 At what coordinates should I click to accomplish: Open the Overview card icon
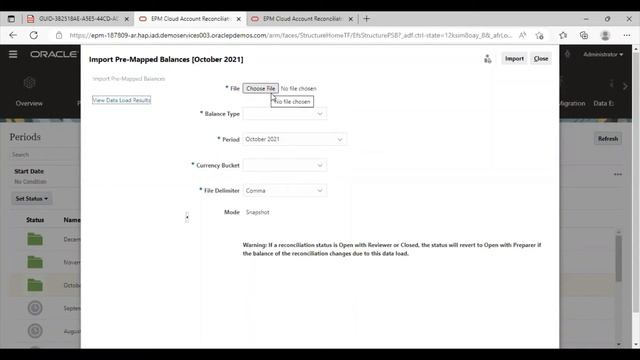29,83
